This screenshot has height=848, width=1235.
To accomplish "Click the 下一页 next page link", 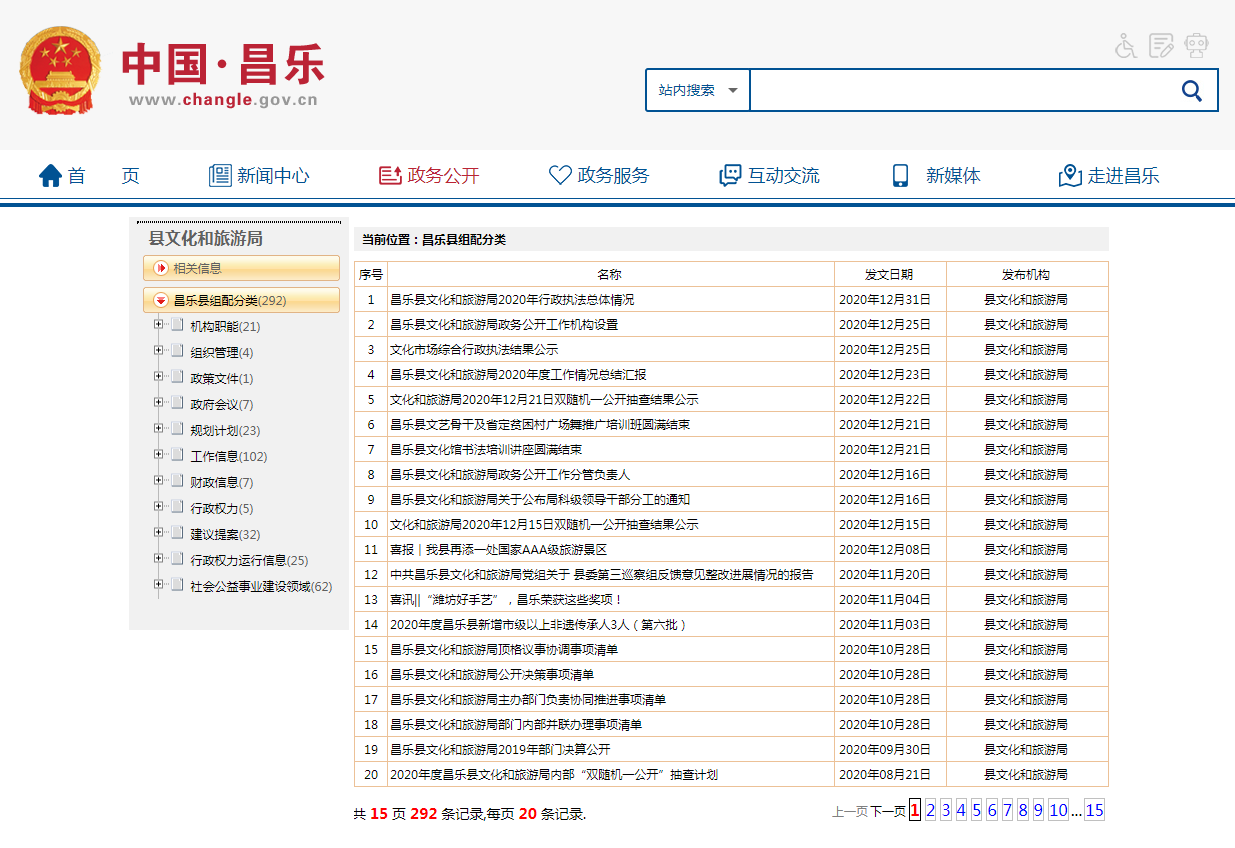I will tap(887, 812).
